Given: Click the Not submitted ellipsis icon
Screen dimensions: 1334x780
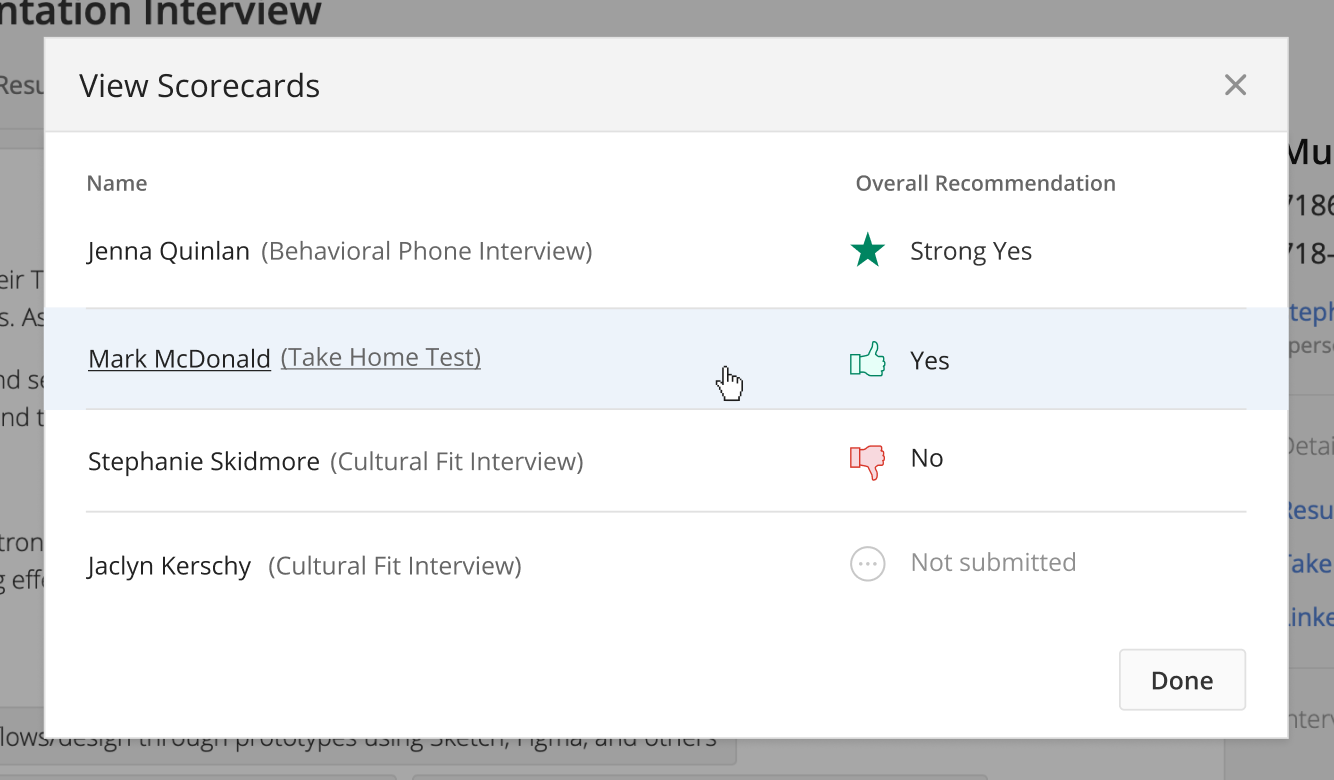Looking at the screenshot, I should [867, 564].
